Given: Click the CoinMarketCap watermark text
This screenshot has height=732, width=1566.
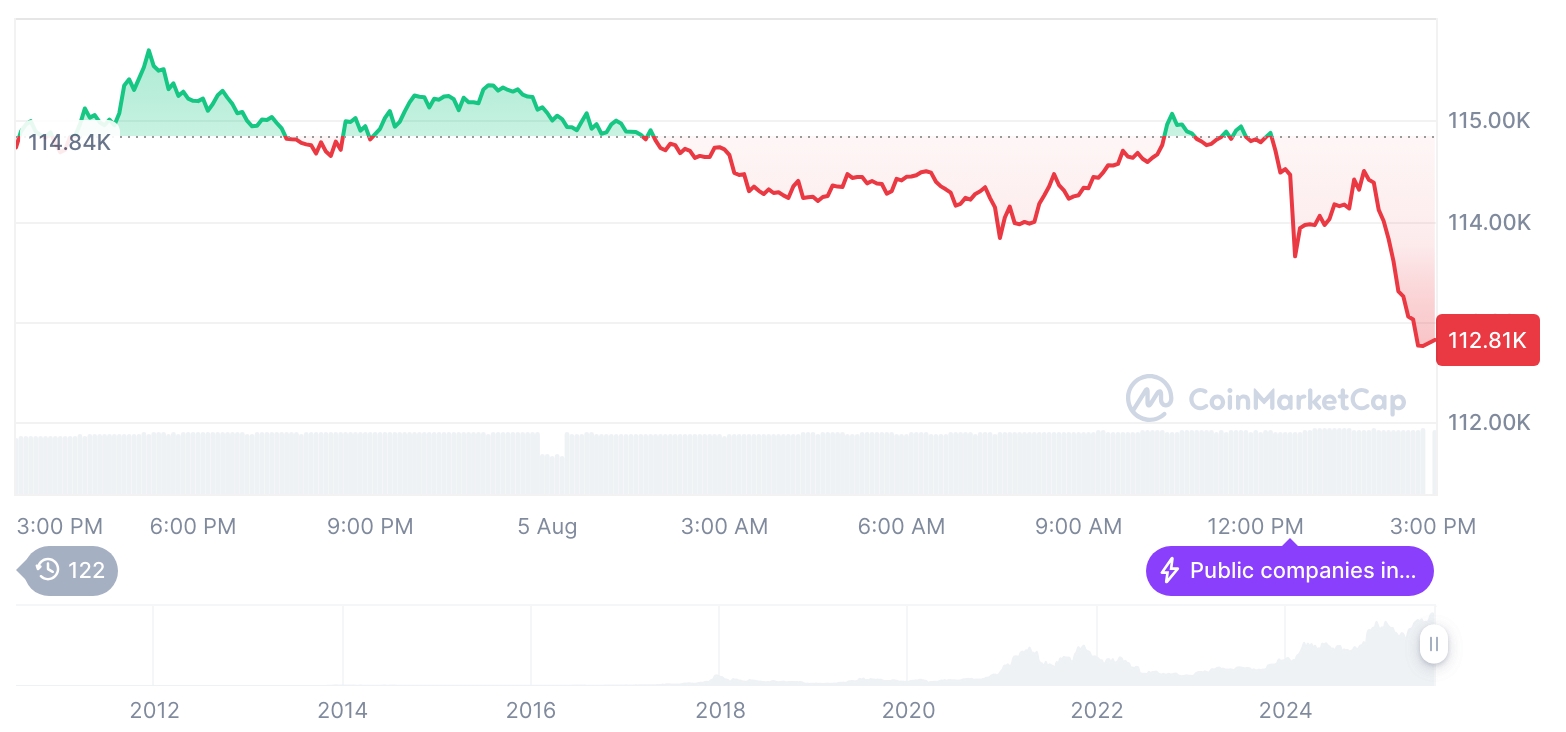Looking at the screenshot, I should coord(1297,400).
